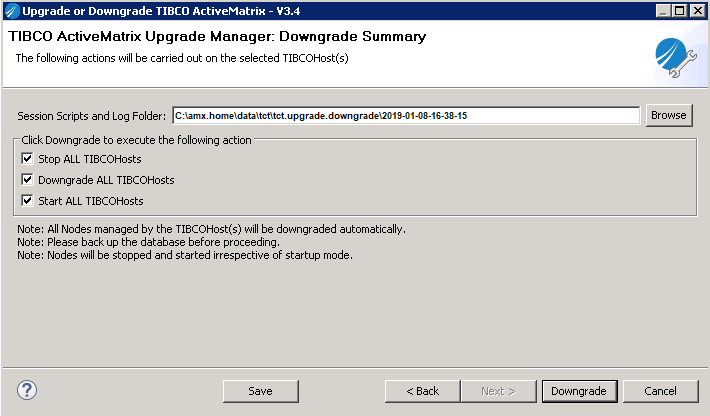Disable the Start ALL TIBCOHosts option
Screen dimensions: 710x416
tap(27, 201)
